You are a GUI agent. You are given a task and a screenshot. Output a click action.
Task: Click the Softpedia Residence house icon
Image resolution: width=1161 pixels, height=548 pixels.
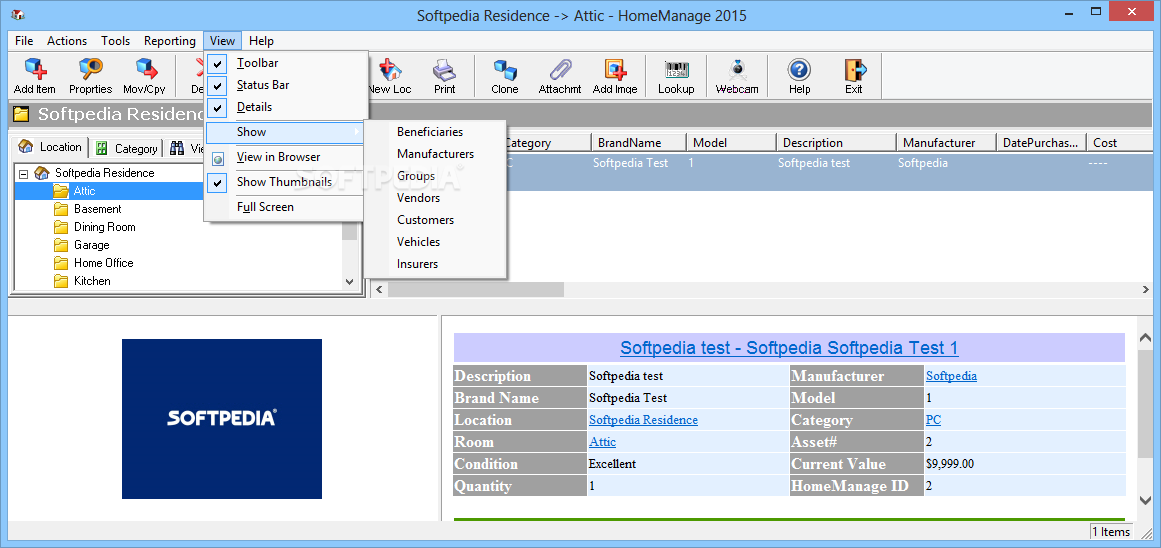point(42,173)
